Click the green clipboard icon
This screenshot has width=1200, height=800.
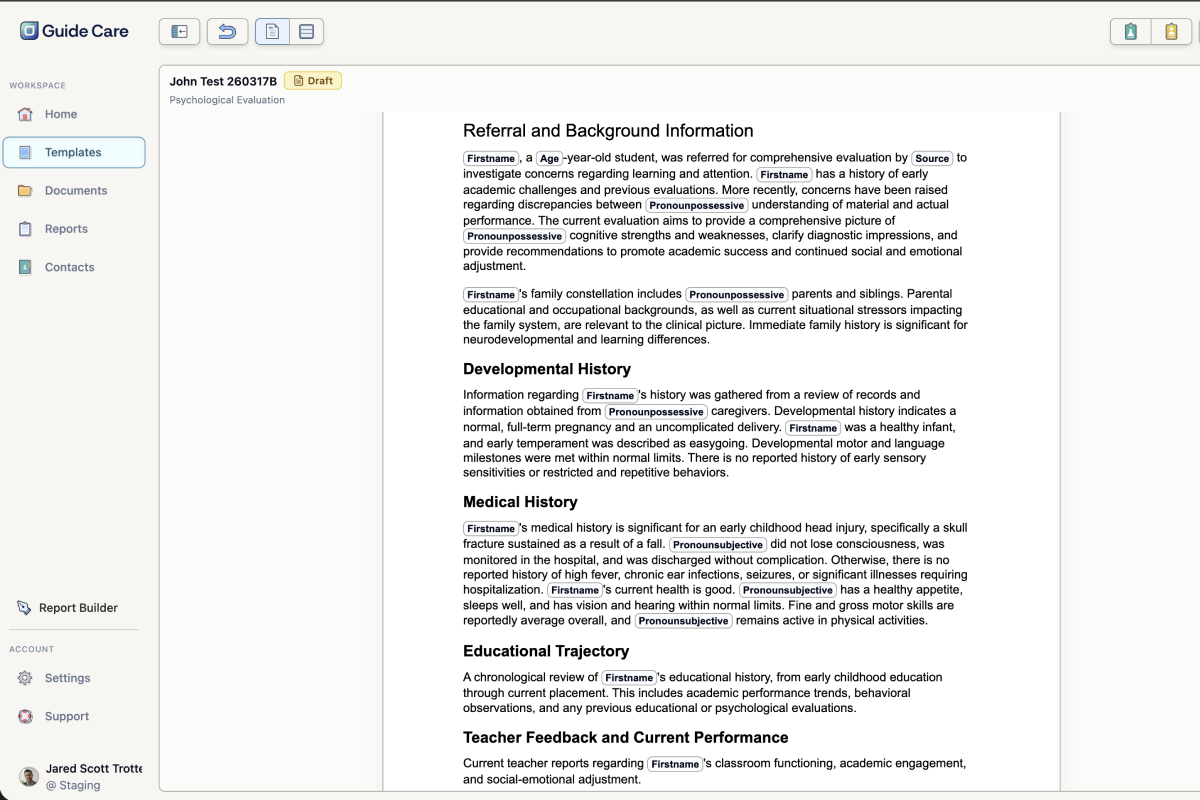coord(1131,32)
